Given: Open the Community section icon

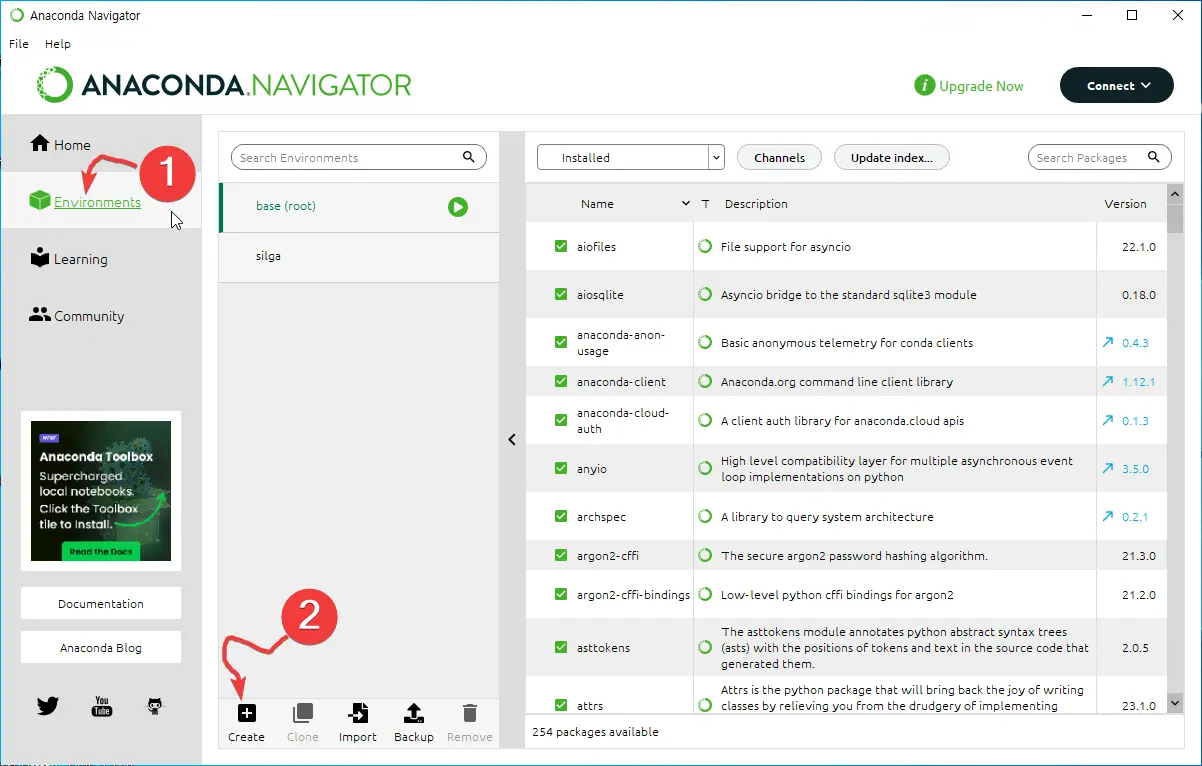Looking at the screenshot, I should (x=41, y=315).
